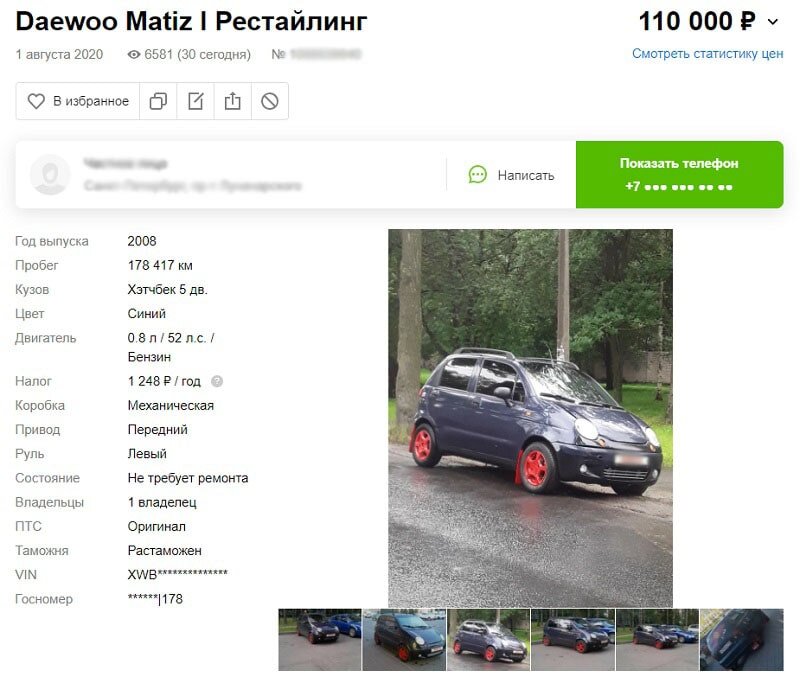Open the note edit icon
800x683 pixels.
point(195,101)
